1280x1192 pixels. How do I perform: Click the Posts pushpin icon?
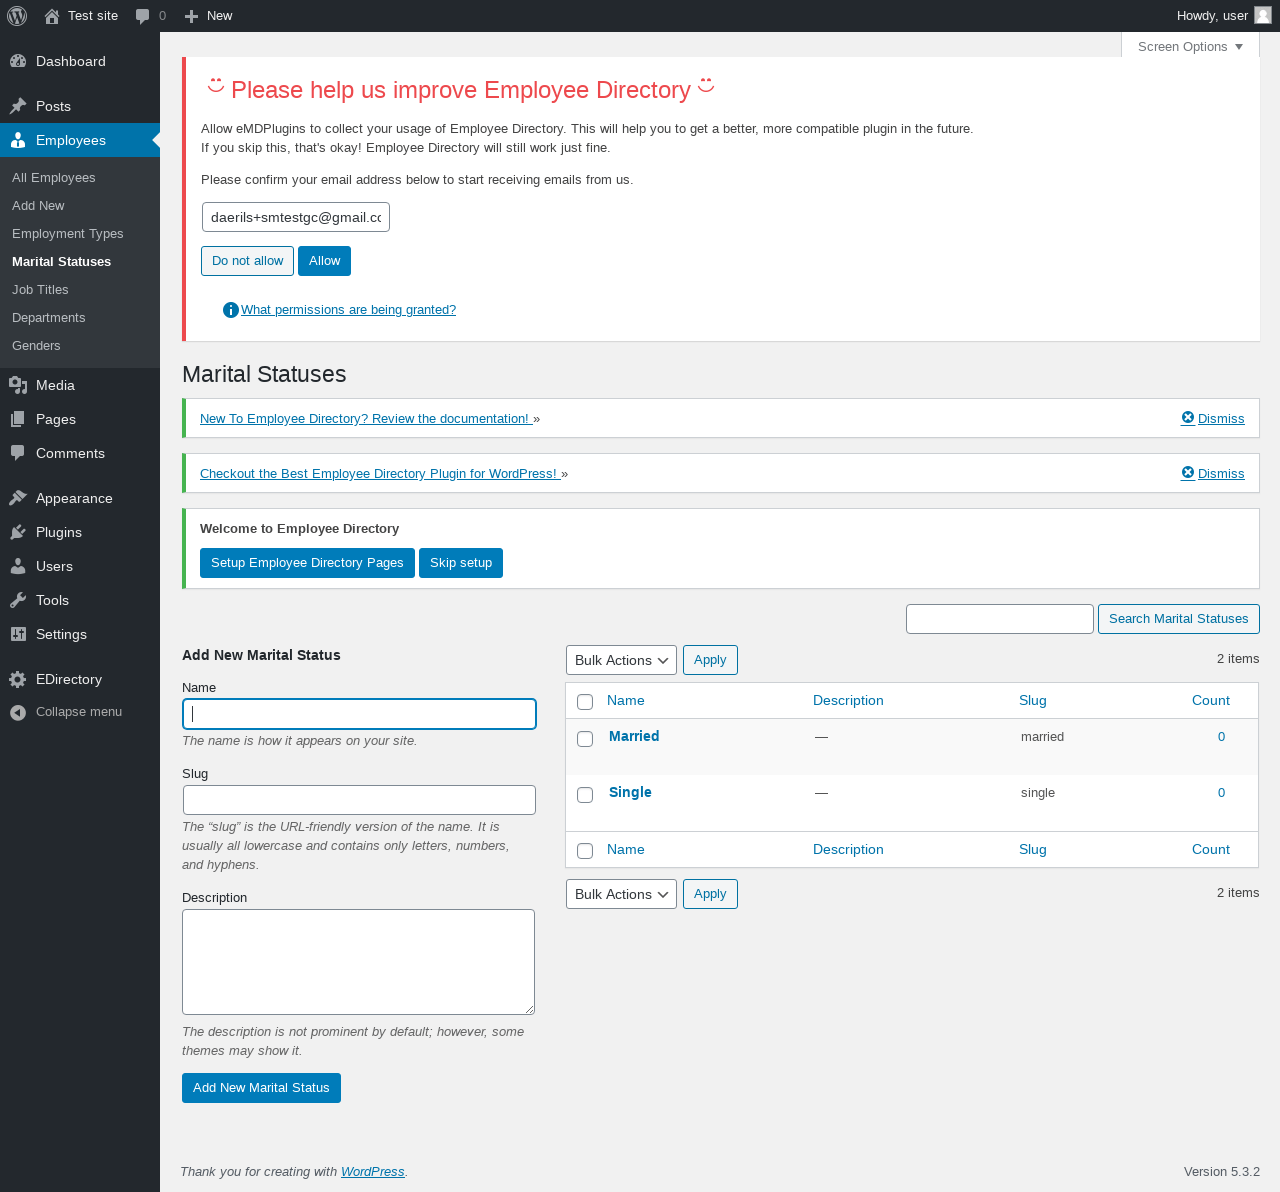tap(18, 106)
